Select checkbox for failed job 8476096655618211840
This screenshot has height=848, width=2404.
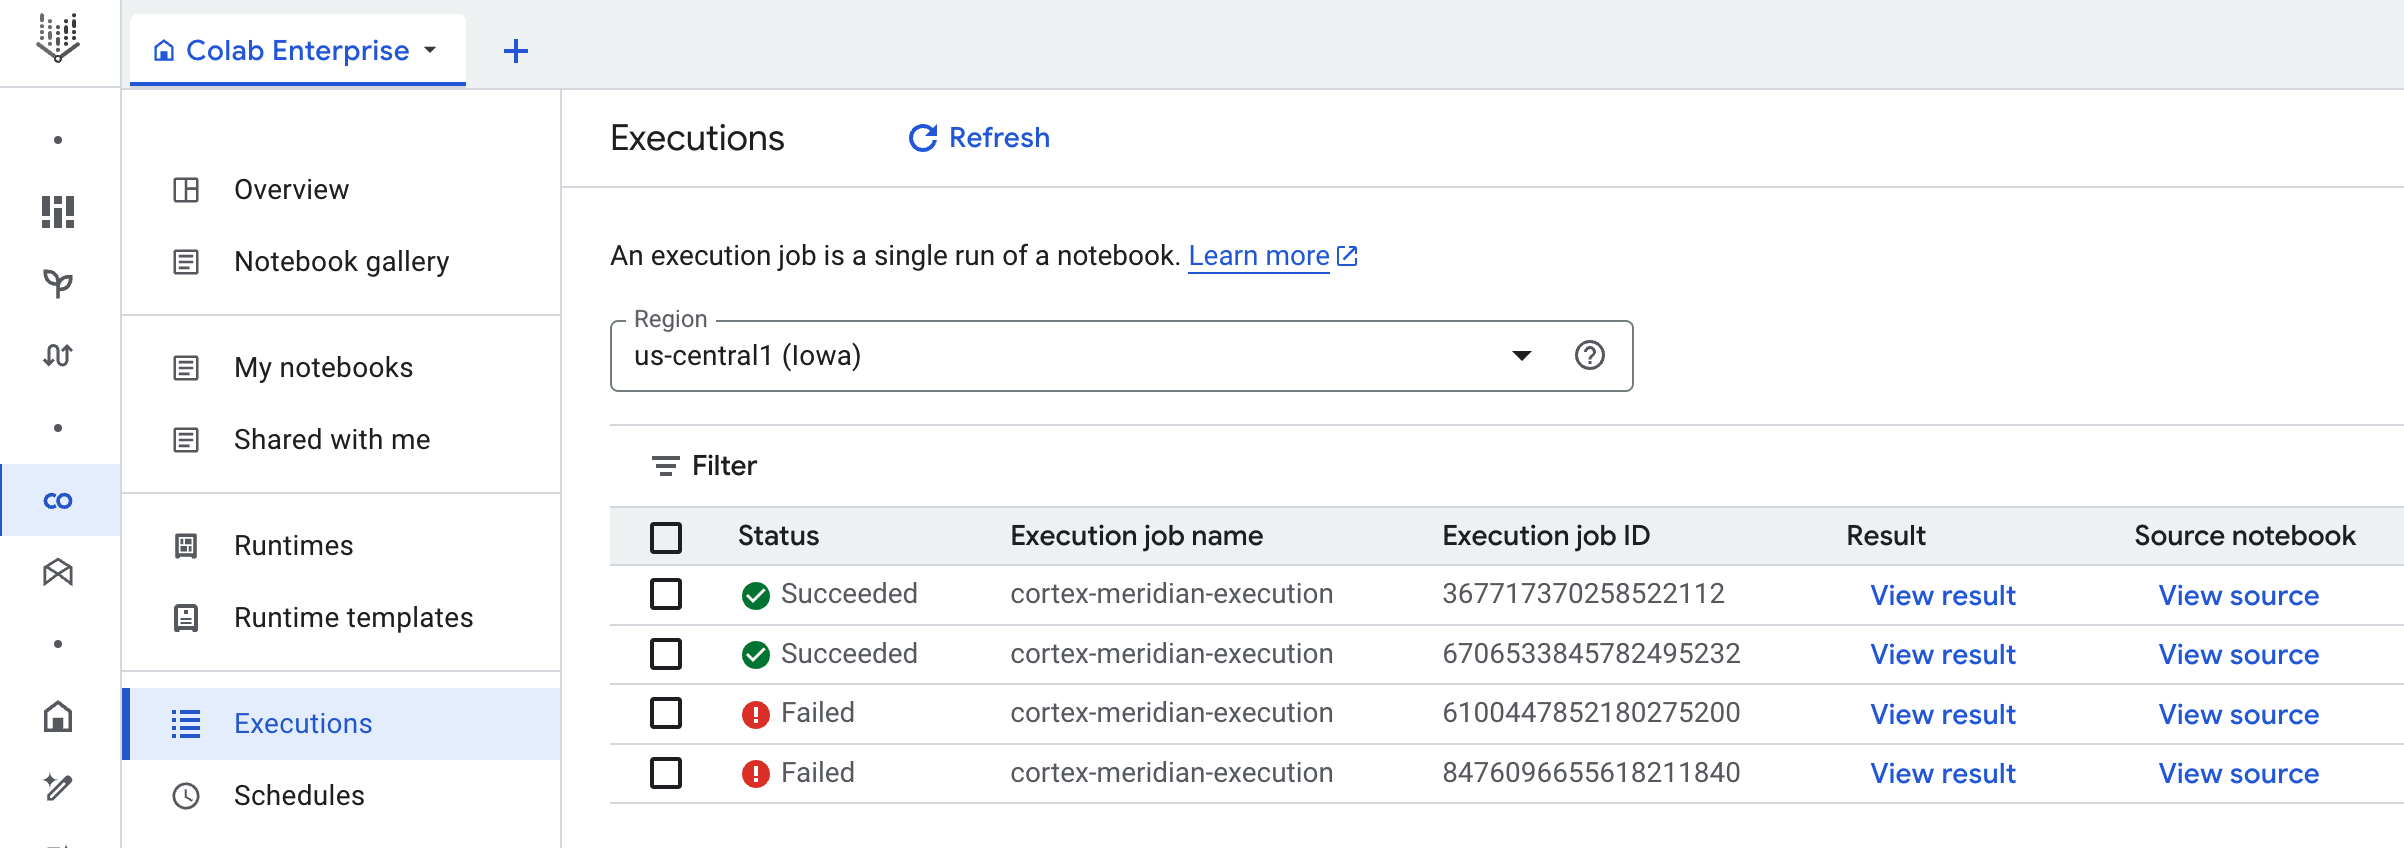pos(666,773)
